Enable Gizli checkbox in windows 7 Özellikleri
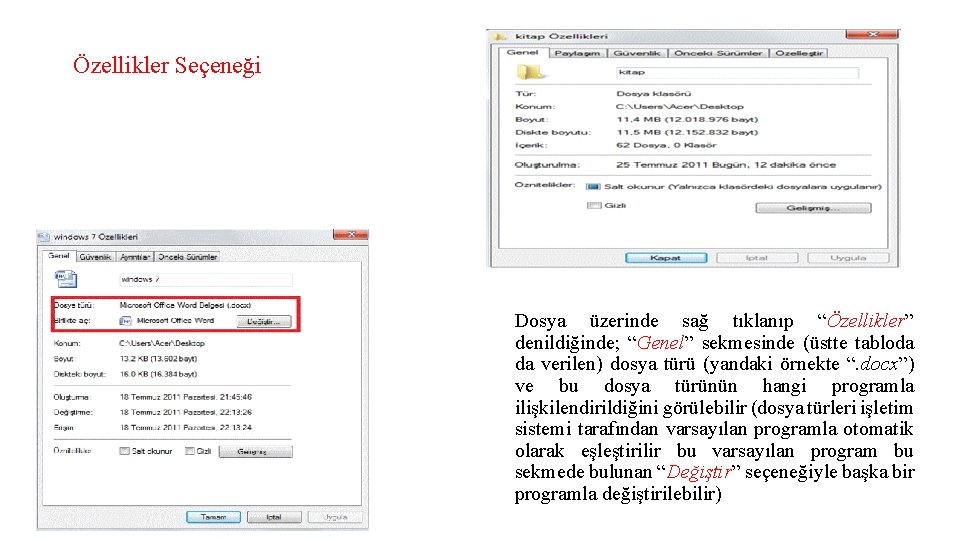This screenshot has width=960, height=540. click(x=190, y=451)
